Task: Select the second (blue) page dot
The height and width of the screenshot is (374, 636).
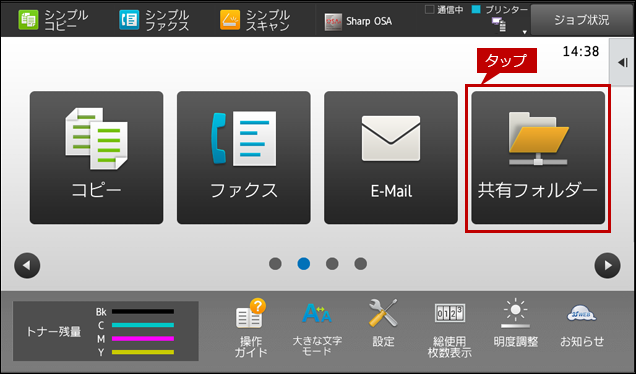Action: point(304,264)
